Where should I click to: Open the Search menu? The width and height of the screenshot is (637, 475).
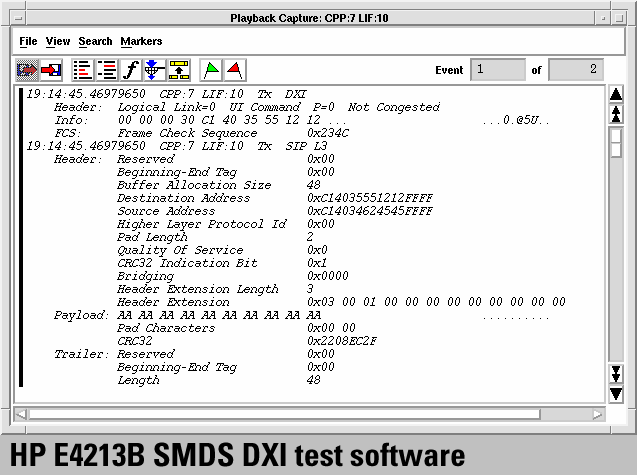(95, 41)
